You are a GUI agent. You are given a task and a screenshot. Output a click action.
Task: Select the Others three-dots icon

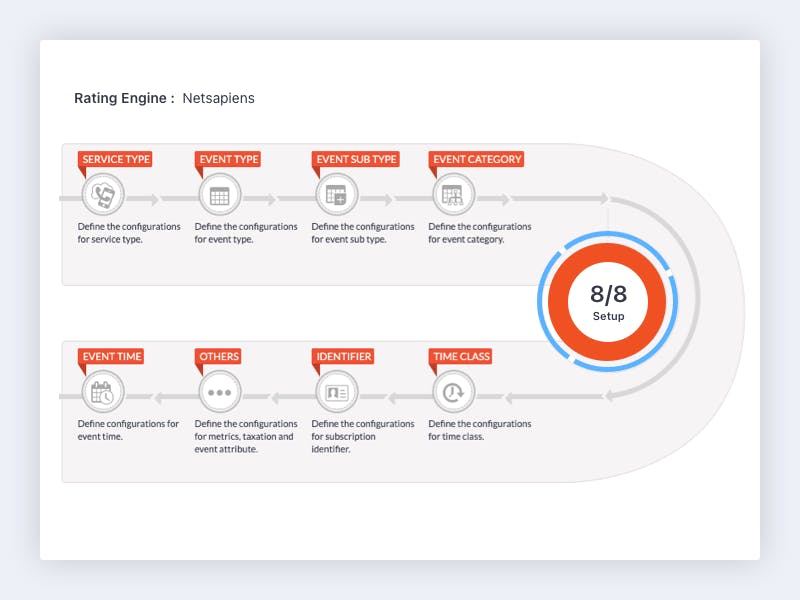(220, 392)
